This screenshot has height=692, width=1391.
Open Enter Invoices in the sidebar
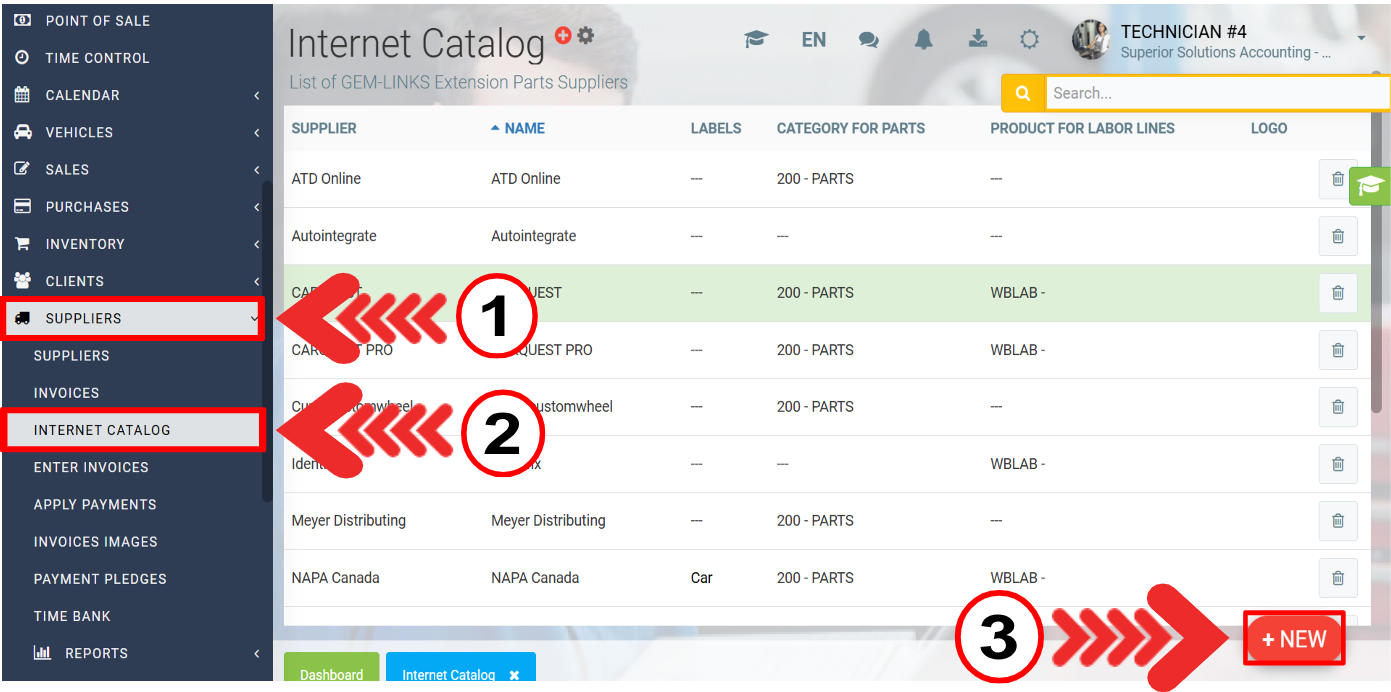(91, 467)
